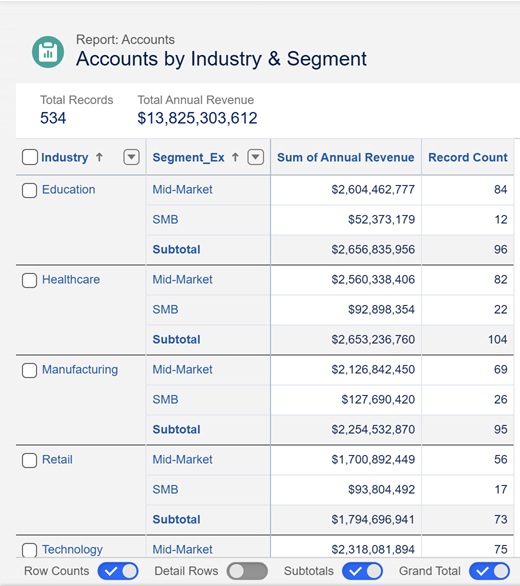Check the Healthcare row checkbox
This screenshot has height=586, width=520.
click(29, 280)
